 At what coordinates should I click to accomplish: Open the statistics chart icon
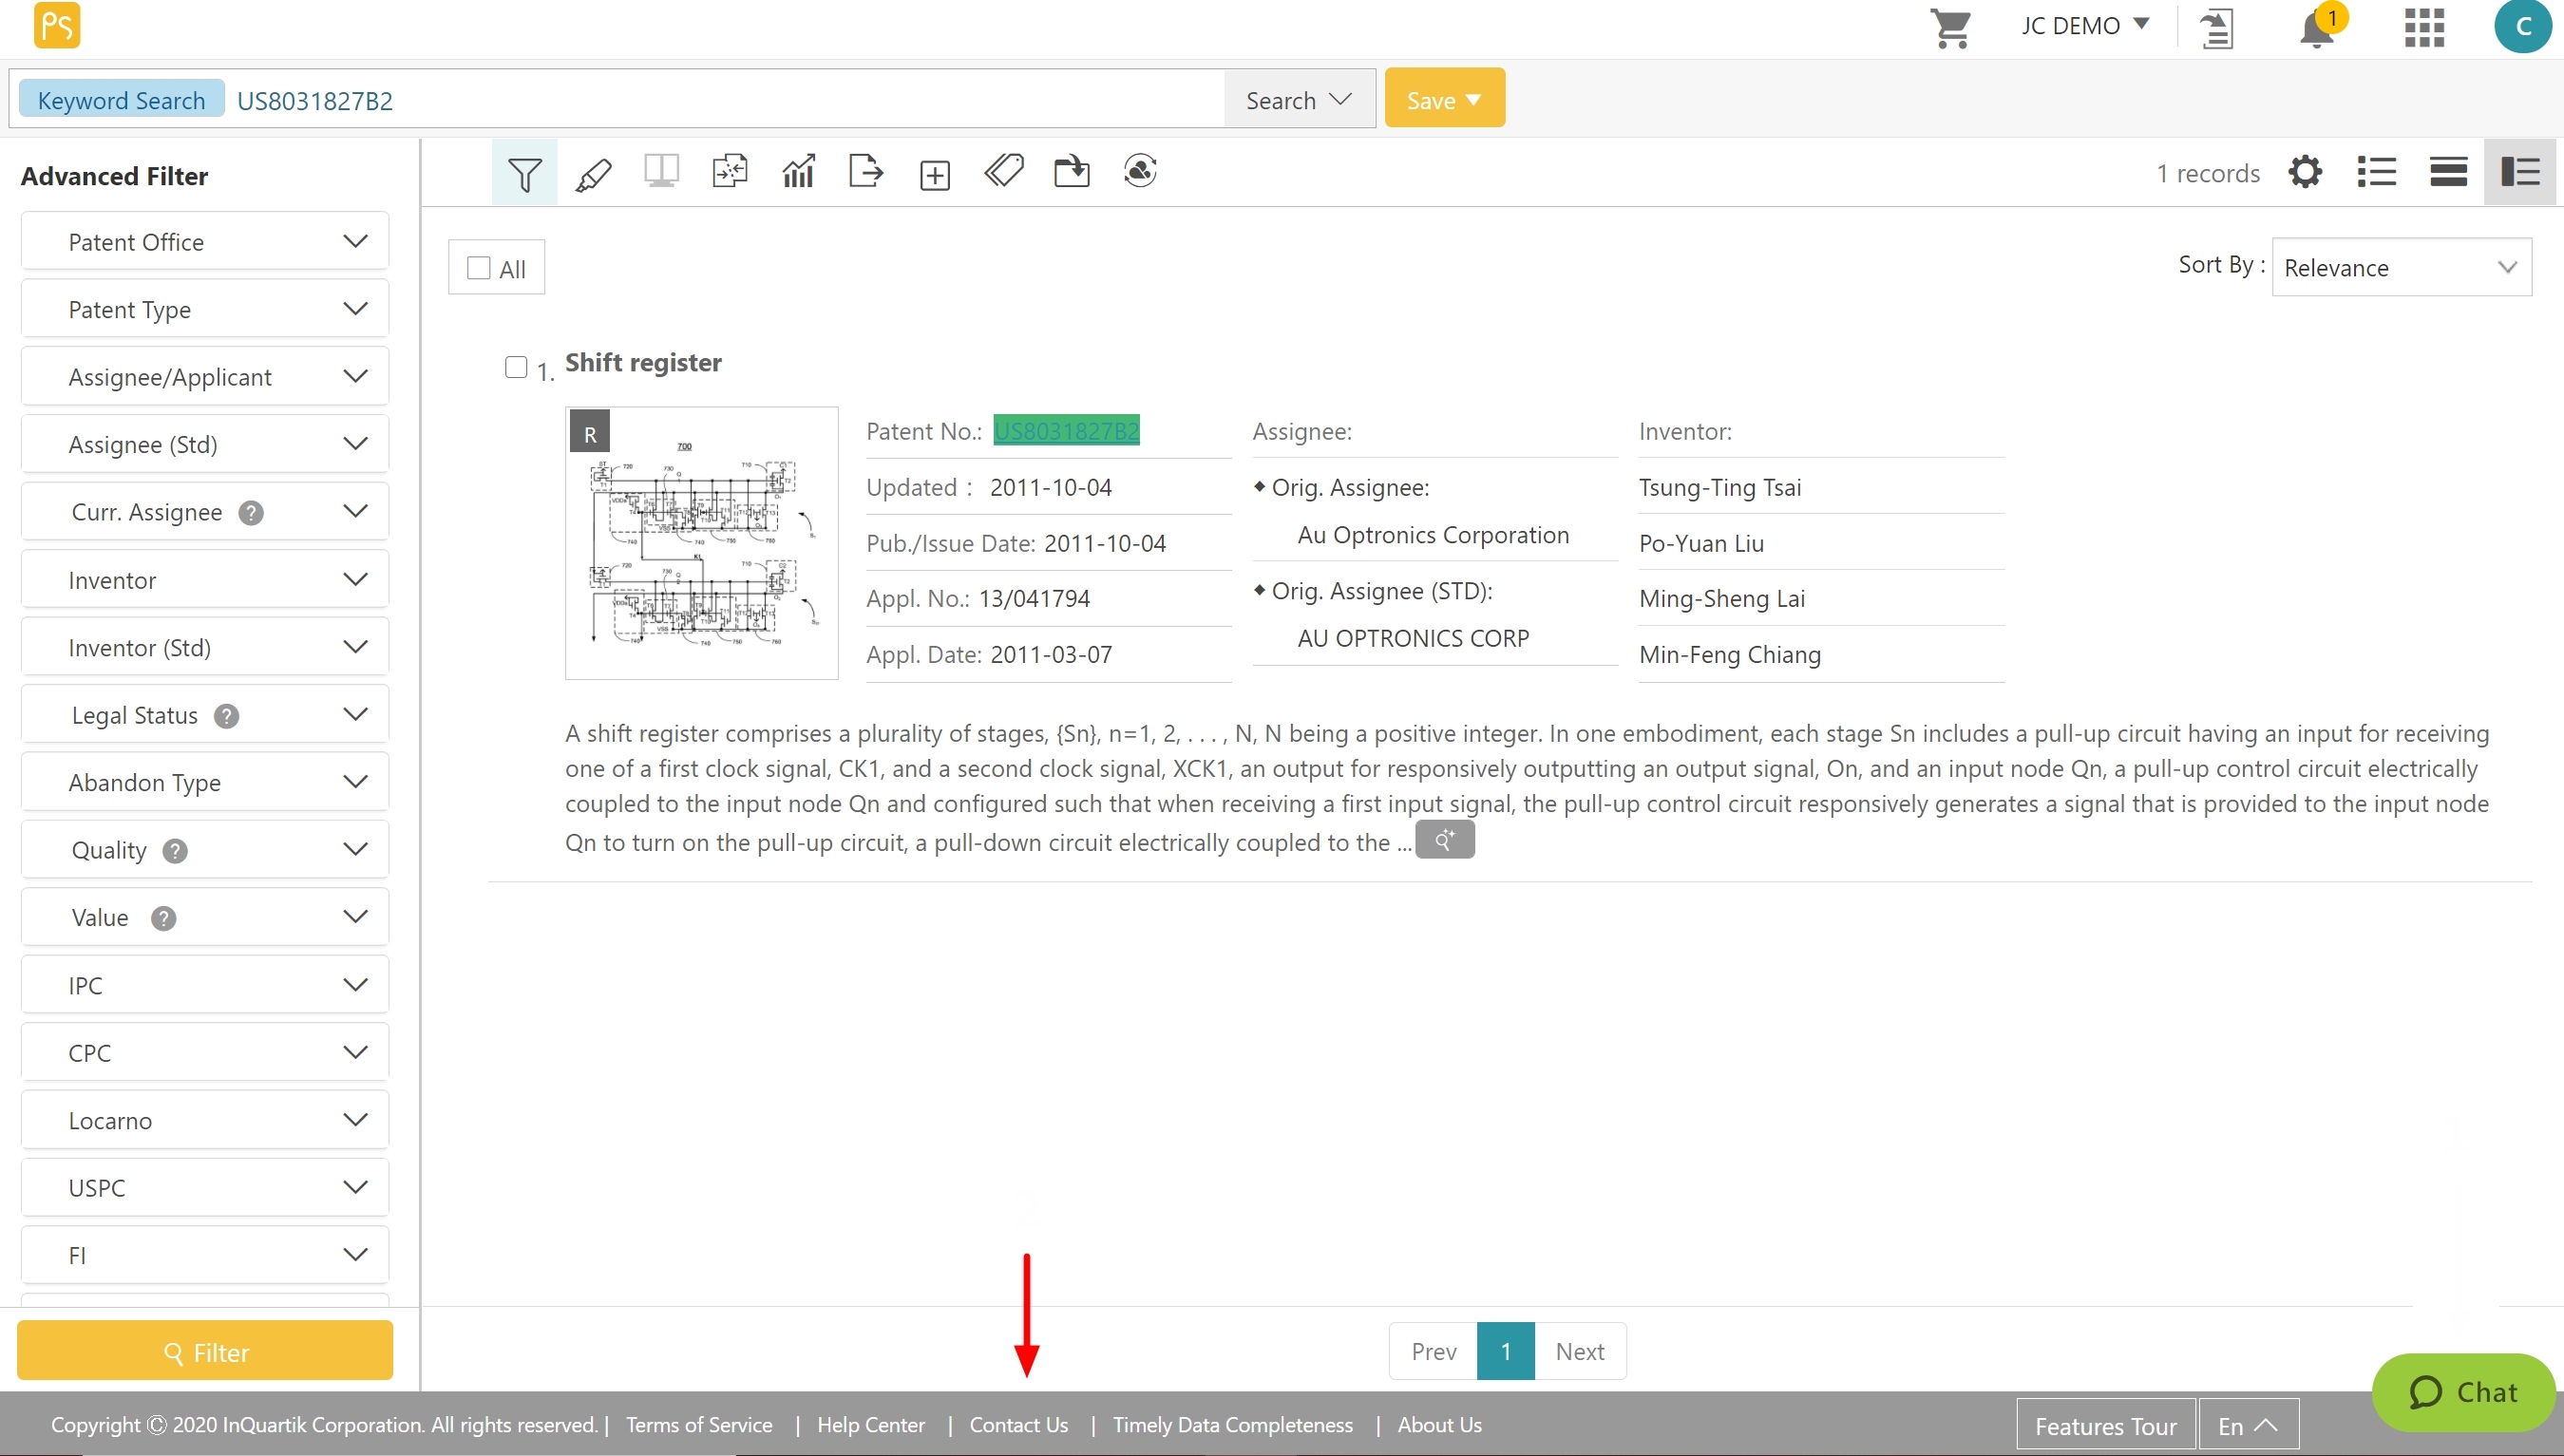798,172
